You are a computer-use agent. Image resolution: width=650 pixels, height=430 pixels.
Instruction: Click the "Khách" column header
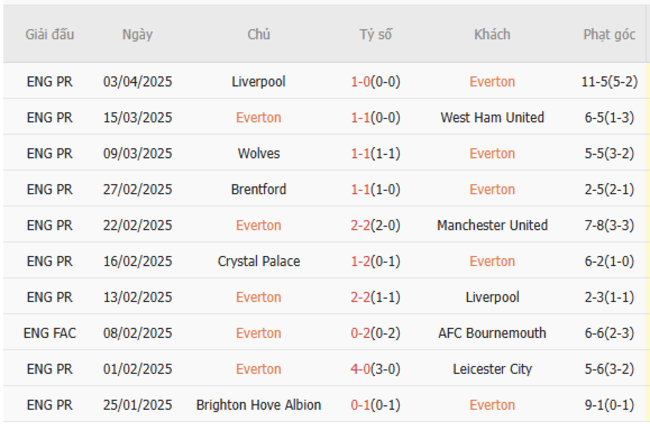point(492,35)
